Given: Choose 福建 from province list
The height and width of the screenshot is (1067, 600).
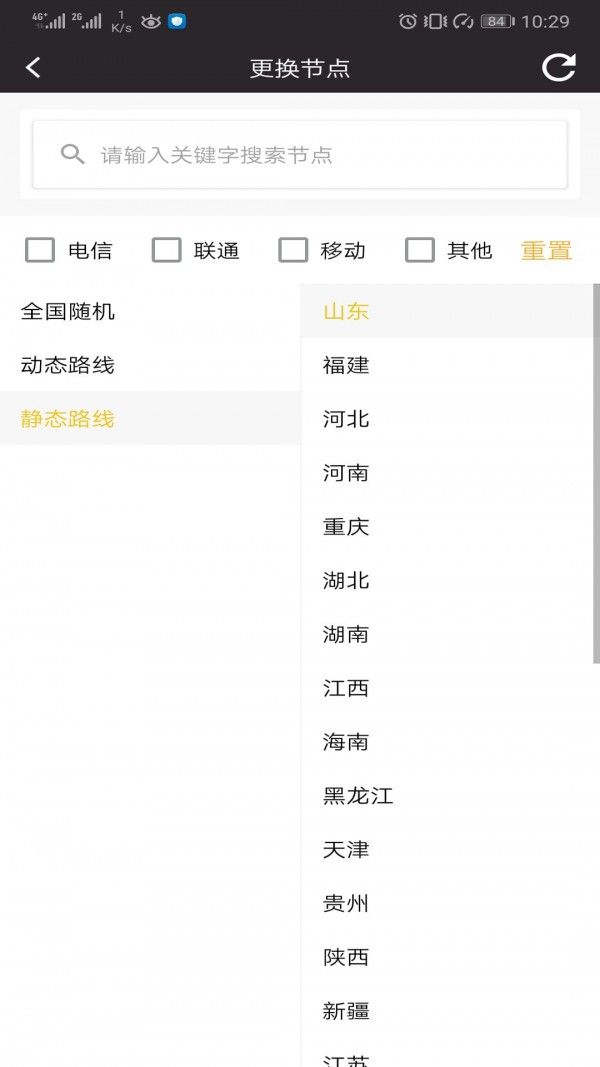Looking at the screenshot, I should (346, 365).
